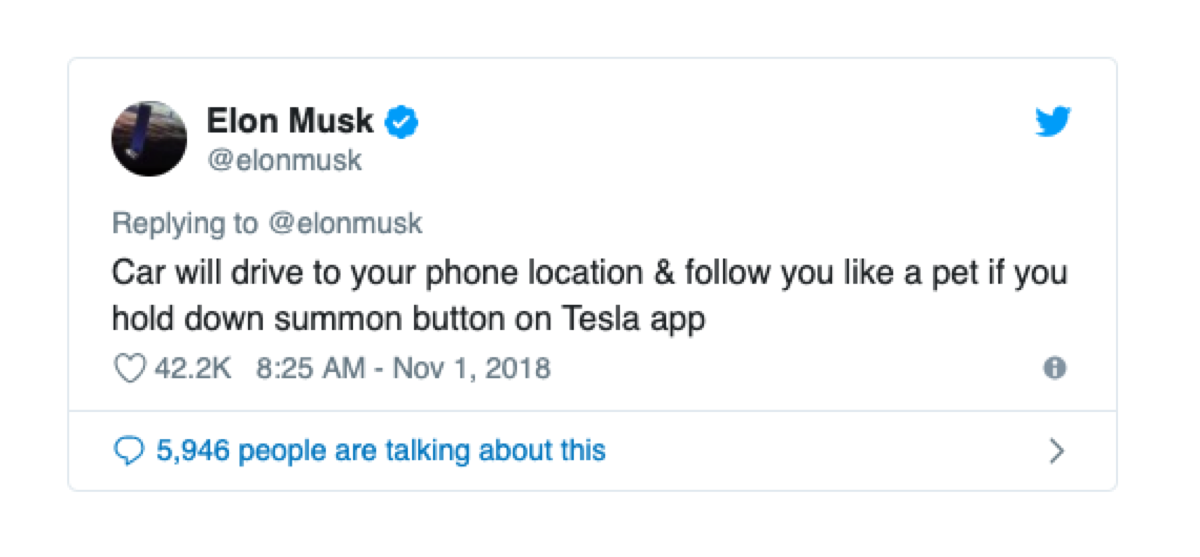Viewport: 1200px width, 557px height.
Task: Click the Nov 1, 2018 date
Action: point(472,368)
